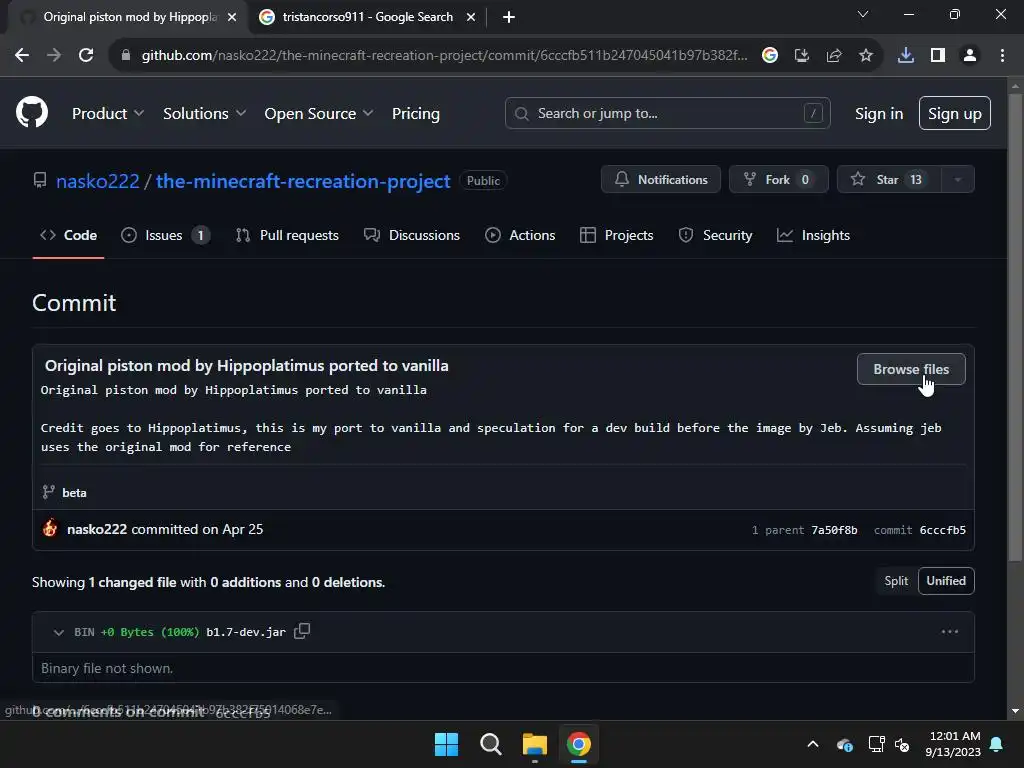
Task: Open the Issues tab
Action: pyautogui.click(x=165, y=235)
